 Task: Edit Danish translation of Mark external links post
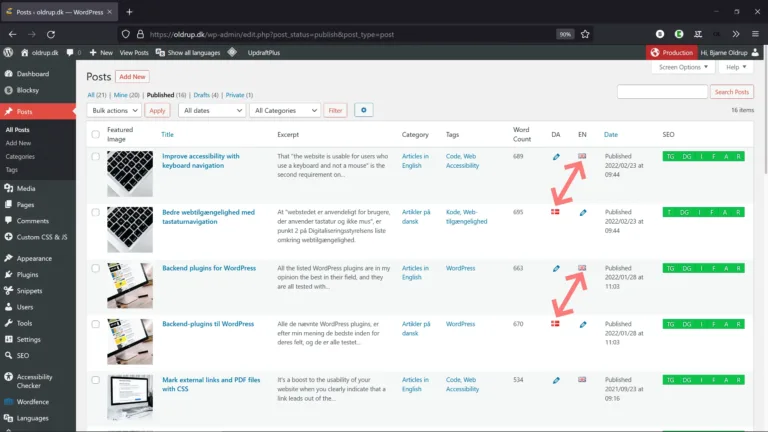click(x=556, y=380)
